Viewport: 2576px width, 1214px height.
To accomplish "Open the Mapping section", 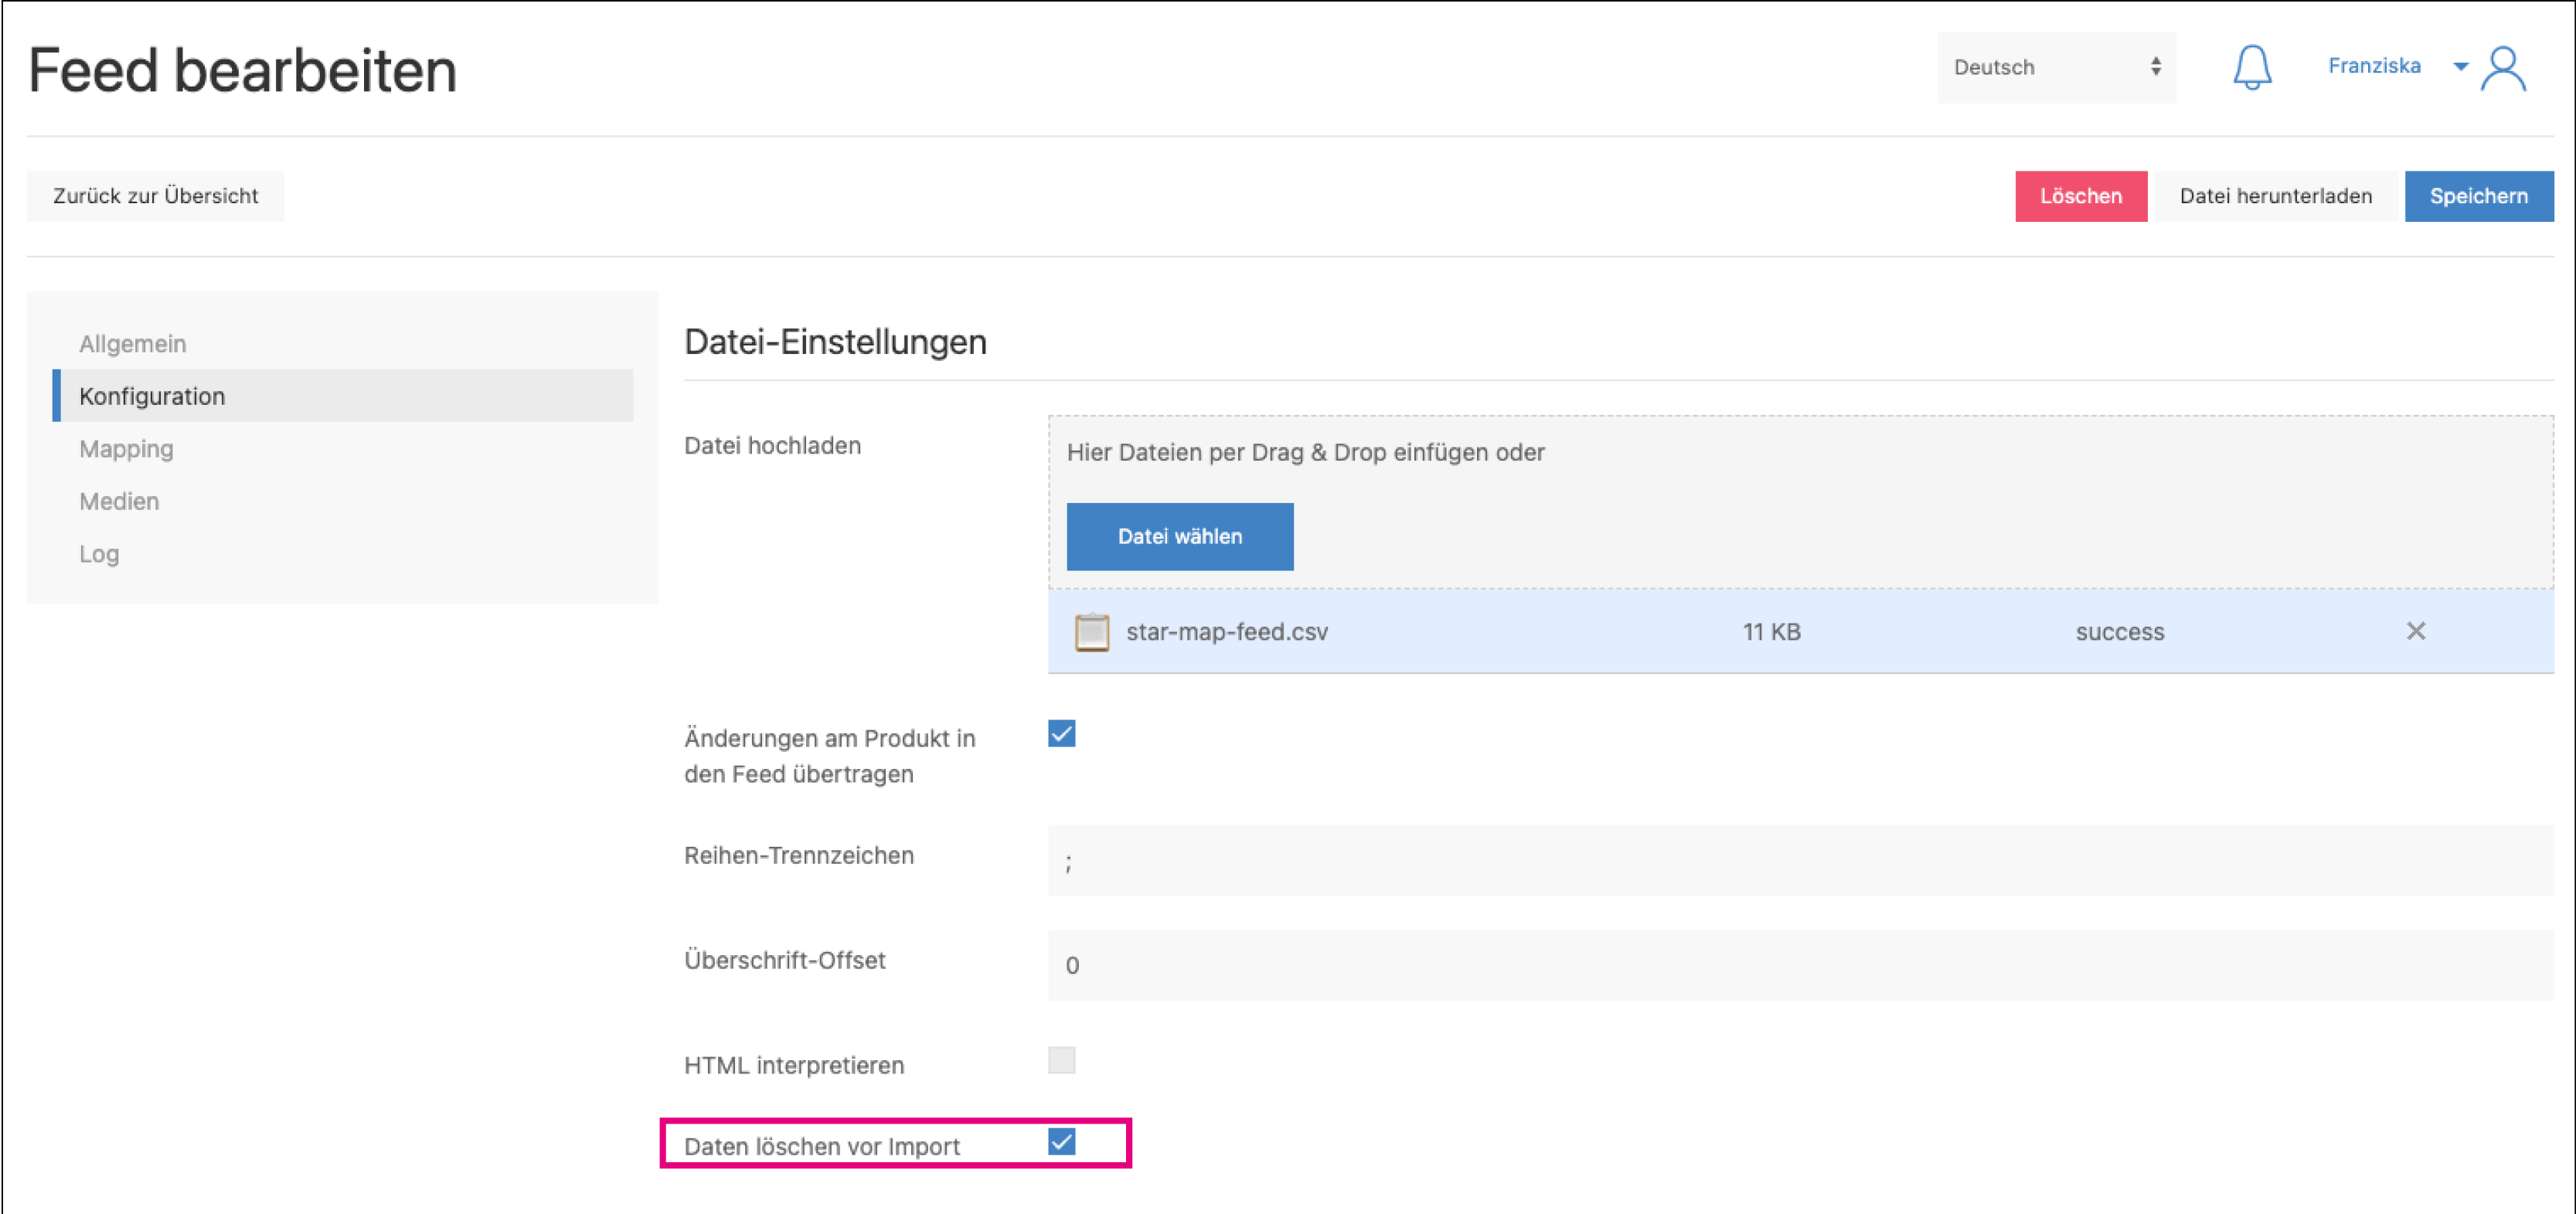I will (x=126, y=449).
